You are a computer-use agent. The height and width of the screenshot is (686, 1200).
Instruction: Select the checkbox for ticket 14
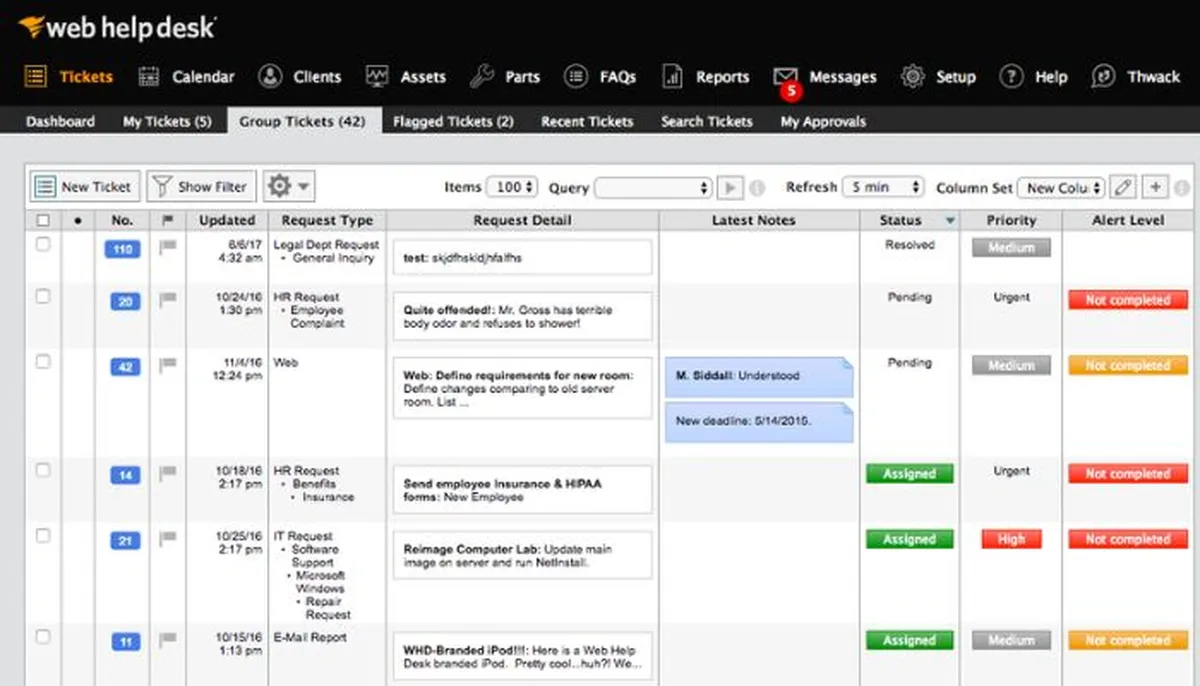(42, 470)
